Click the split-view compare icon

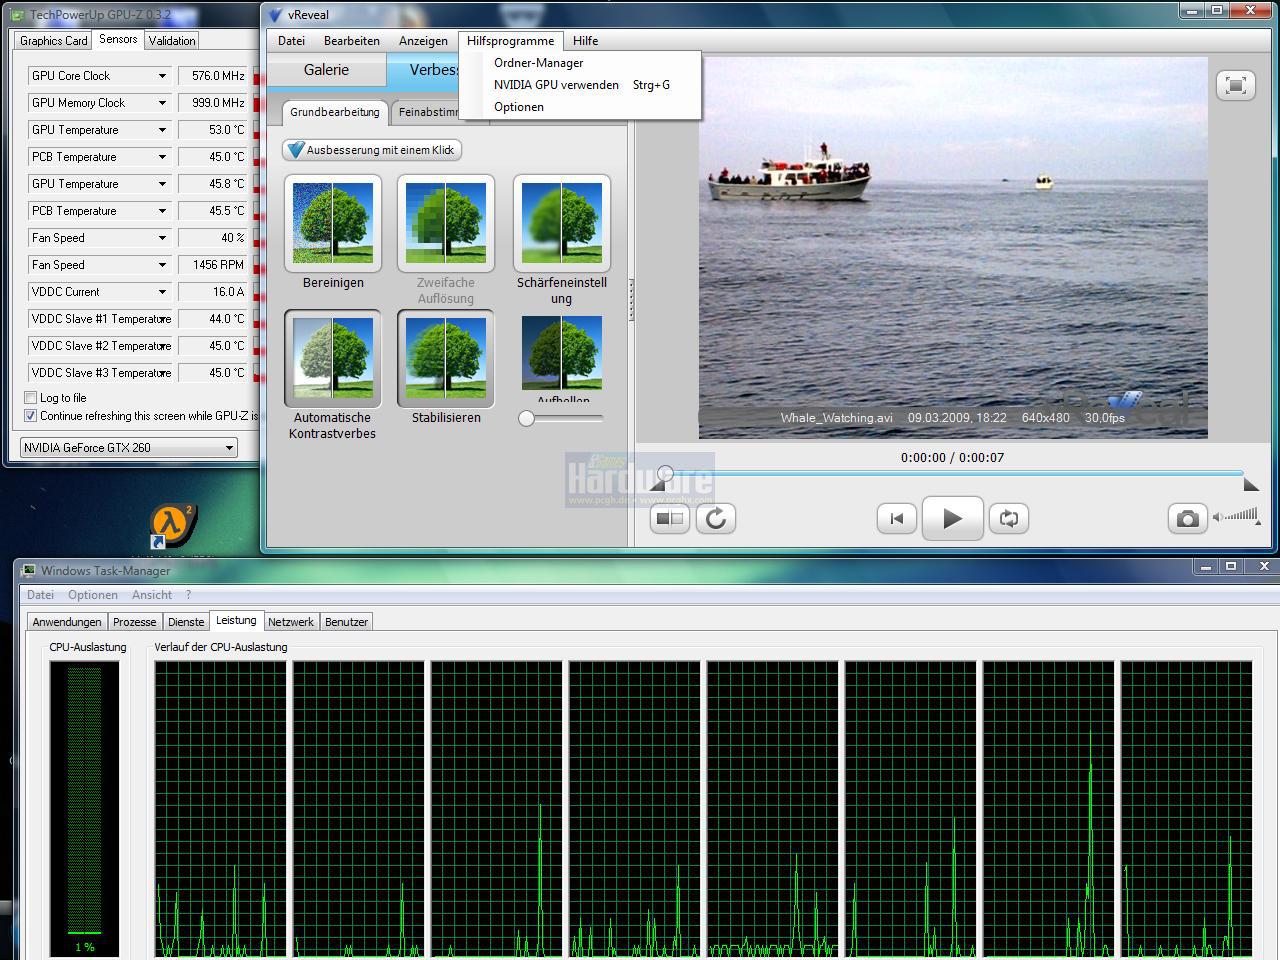point(670,518)
